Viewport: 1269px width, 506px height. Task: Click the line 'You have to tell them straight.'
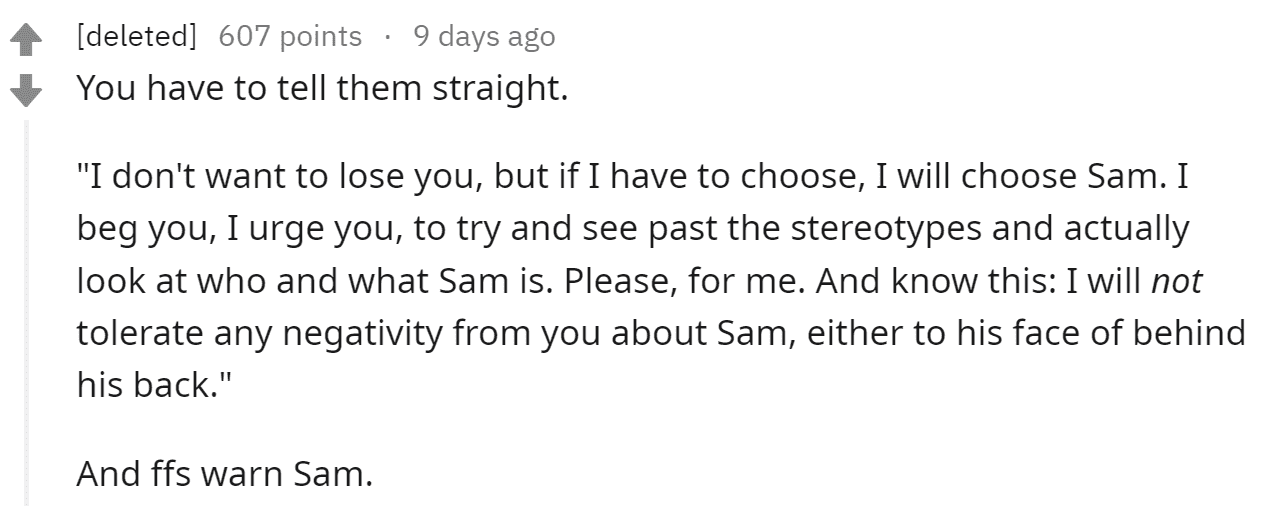coord(322,90)
